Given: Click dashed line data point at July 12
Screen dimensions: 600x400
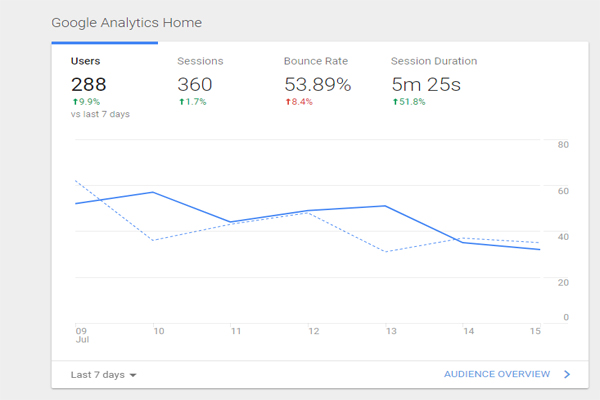Looking at the screenshot, I should 308,213.
